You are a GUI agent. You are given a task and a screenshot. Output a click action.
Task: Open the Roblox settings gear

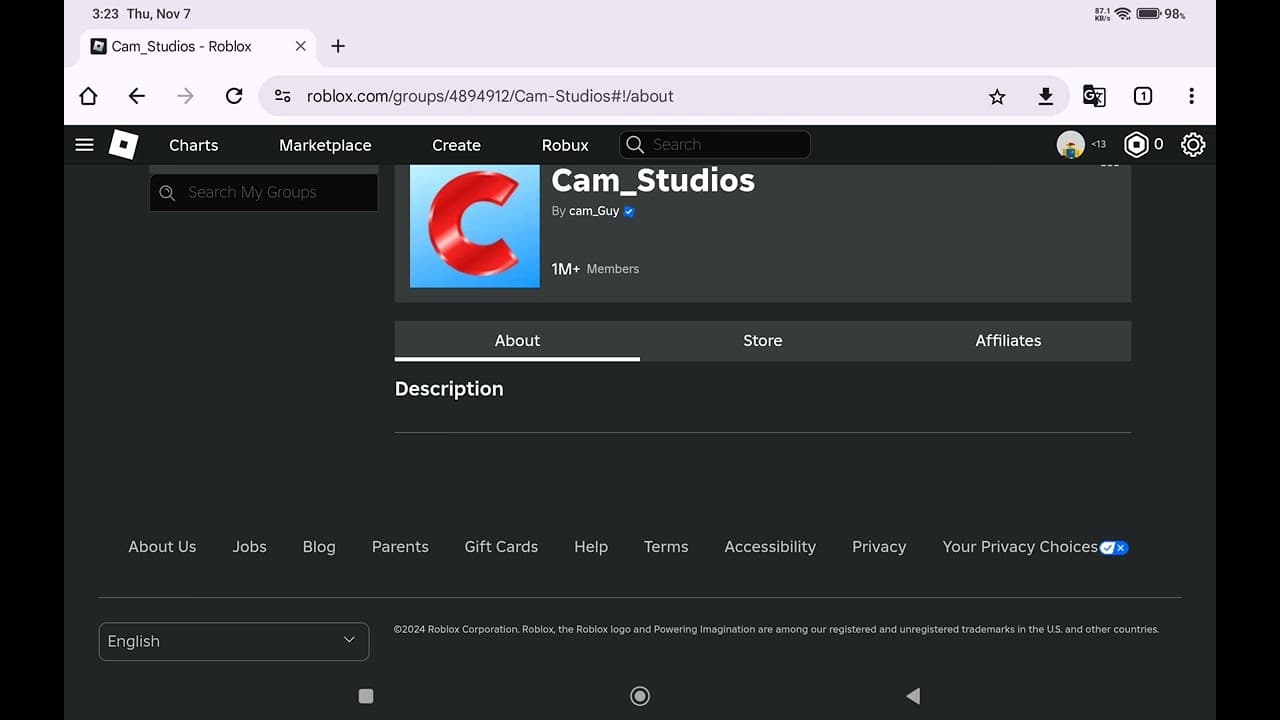click(1193, 145)
